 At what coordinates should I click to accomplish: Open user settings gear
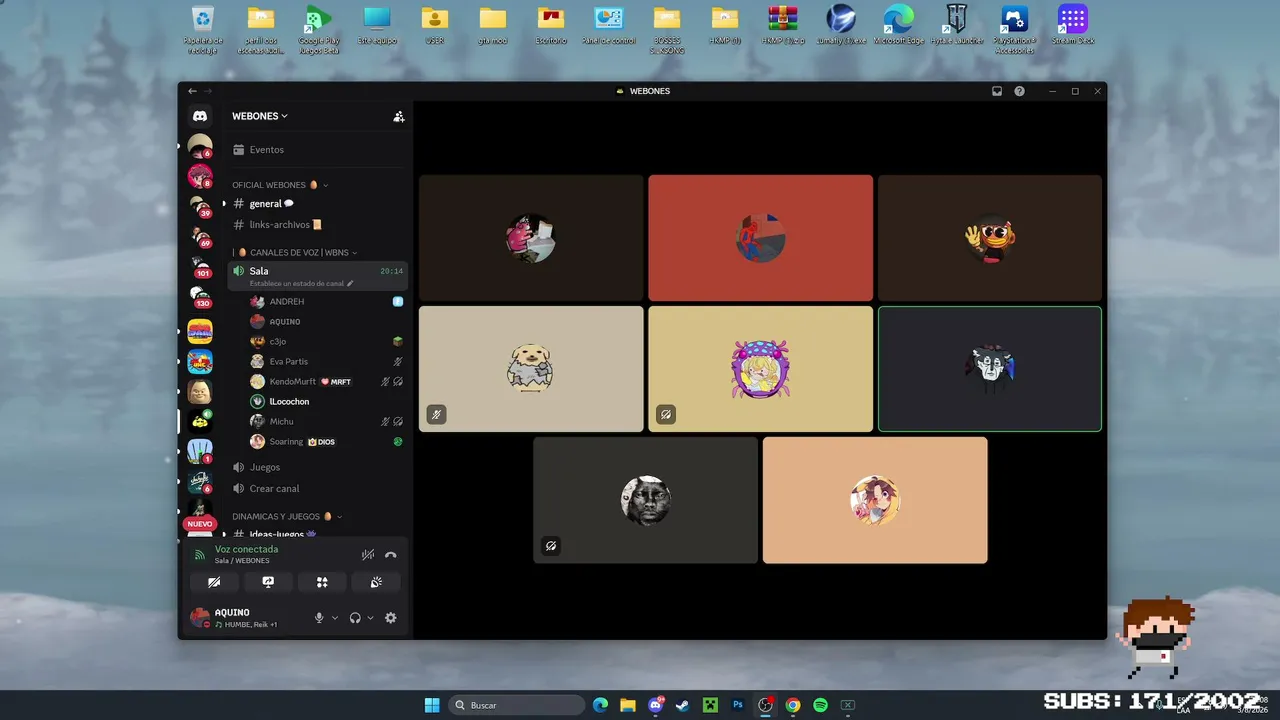click(x=391, y=618)
